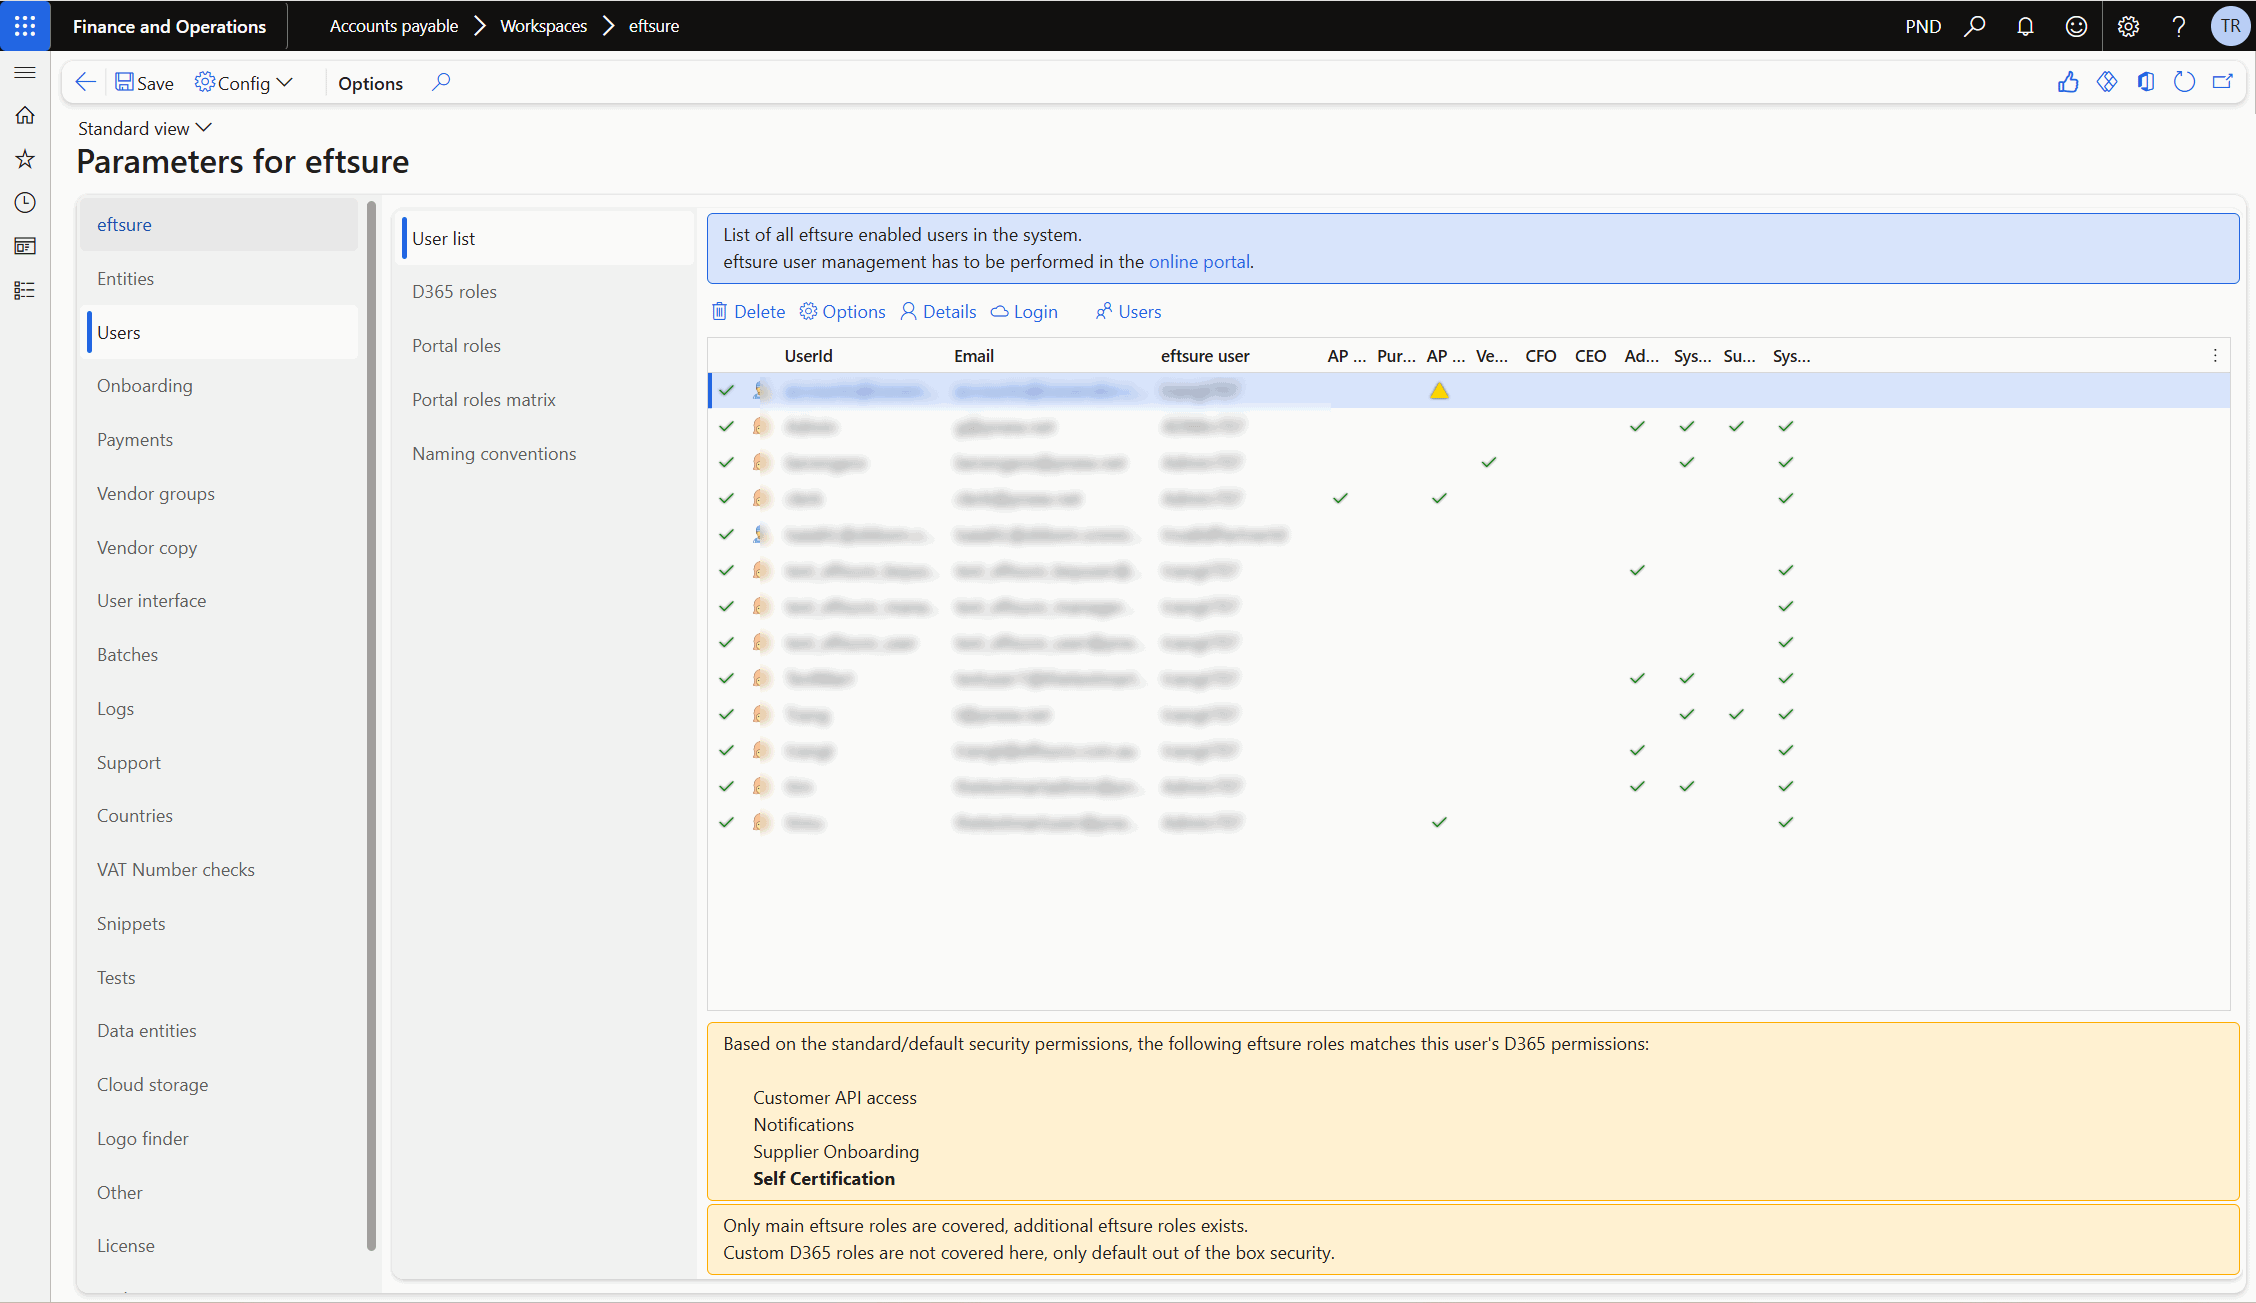Sort by the UserId column header
2256x1303 pixels.
pyautogui.click(x=808, y=356)
